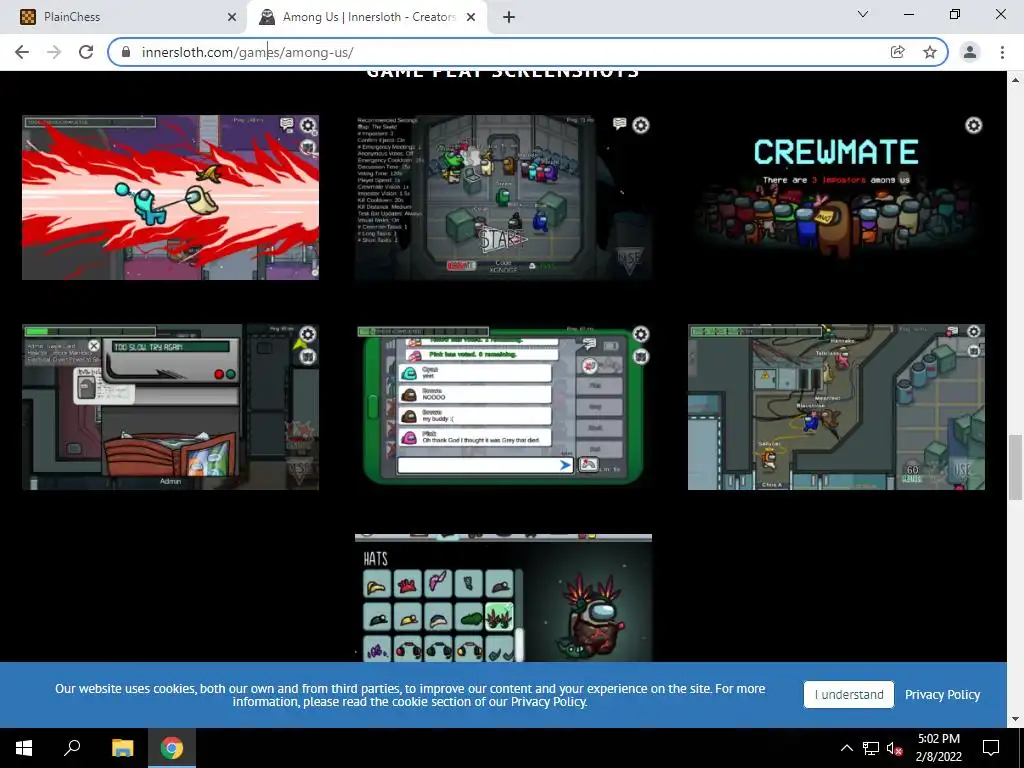
Task: Open Chrome's three-dot menu
Action: (x=1002, y=52)
